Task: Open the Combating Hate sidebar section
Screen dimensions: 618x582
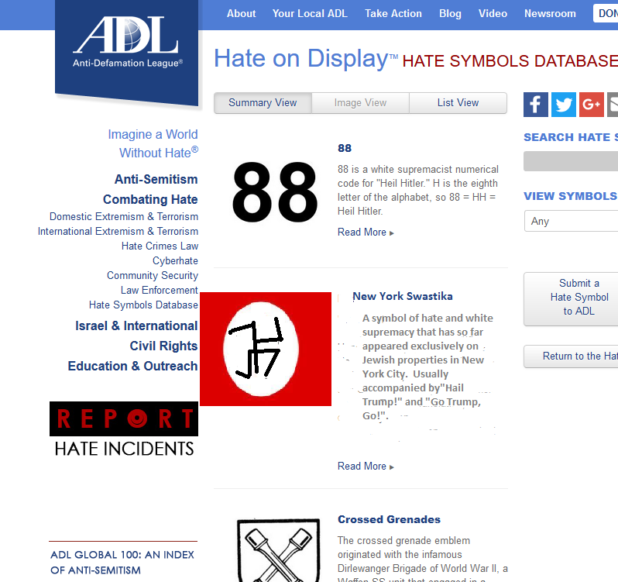Action: [x=150, y=199]
